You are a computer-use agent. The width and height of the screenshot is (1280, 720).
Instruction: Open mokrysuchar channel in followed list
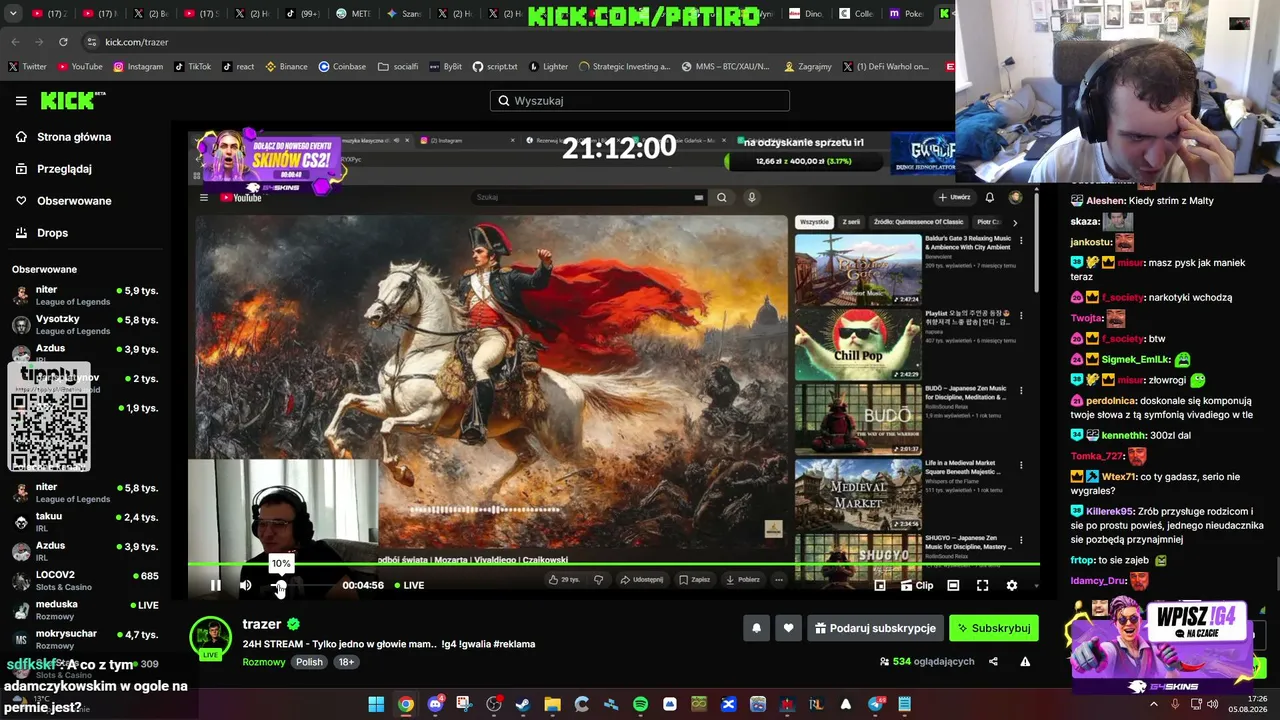[x=86, y=639]
